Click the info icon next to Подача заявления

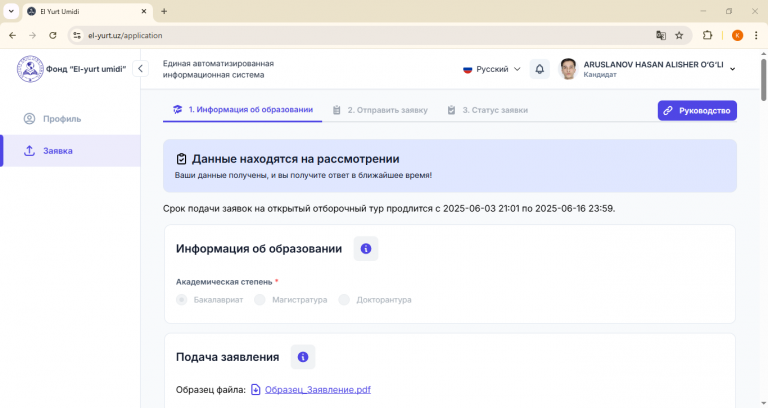pyautogui.click(x=303, y=357)
